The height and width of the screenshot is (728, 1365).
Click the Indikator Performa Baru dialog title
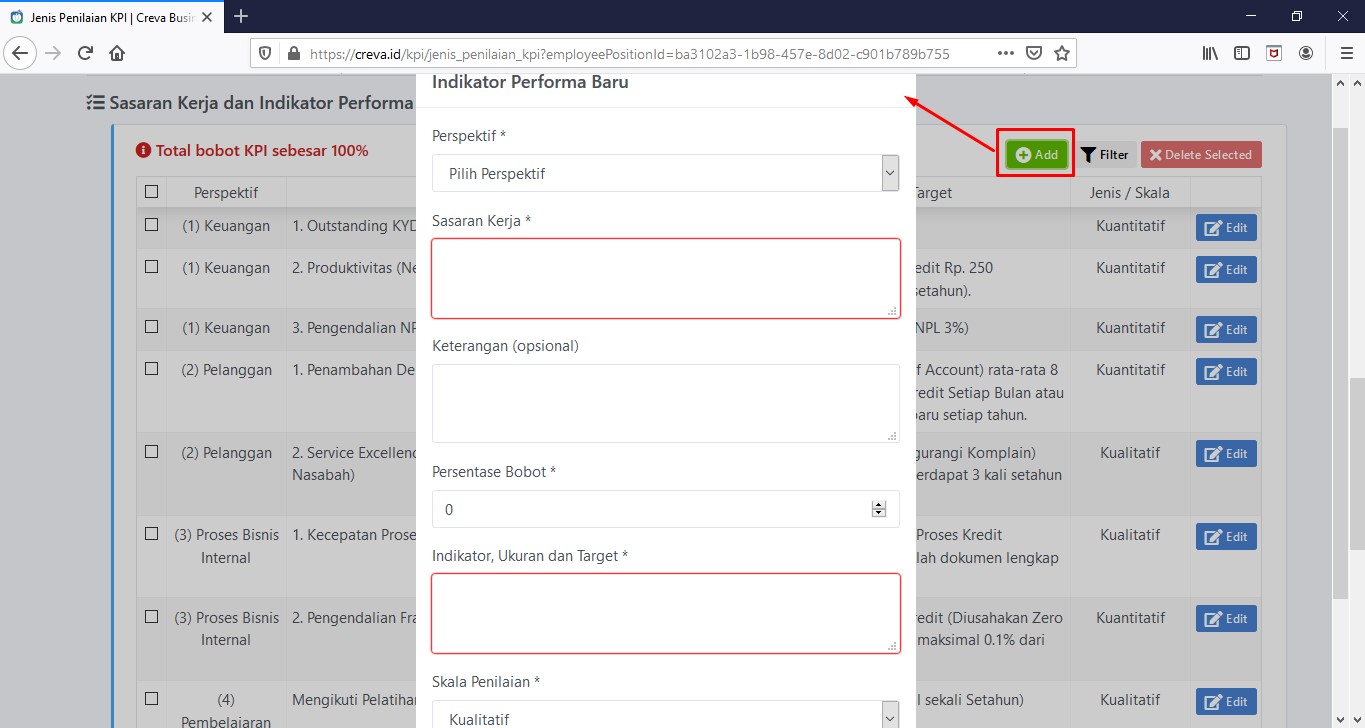(x=530, y=83)
